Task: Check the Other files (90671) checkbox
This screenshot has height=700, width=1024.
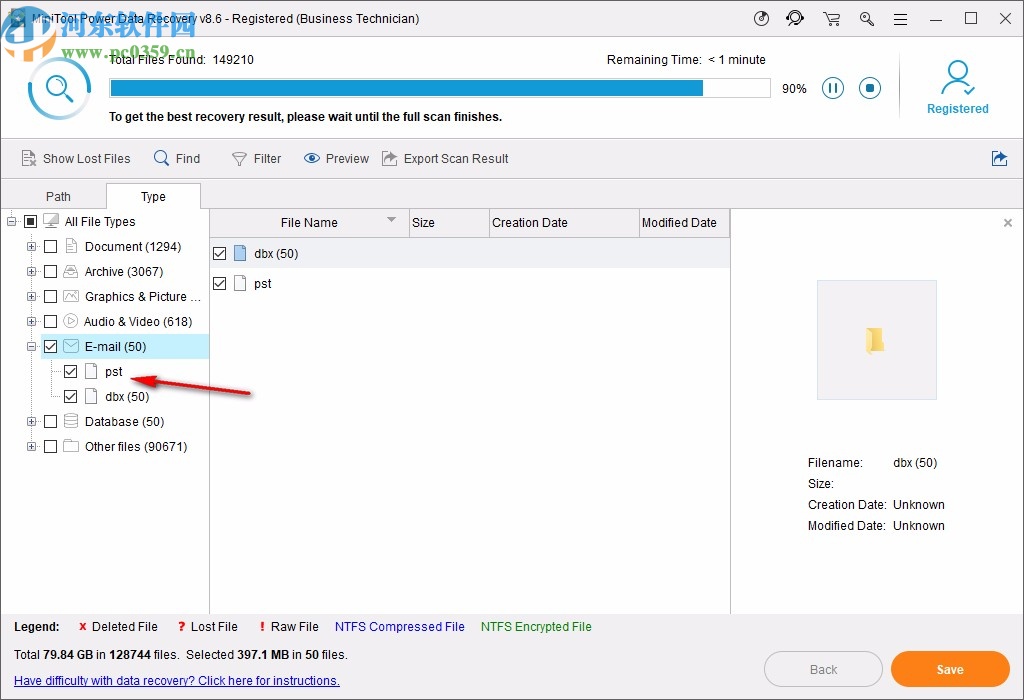Action: [50, 447]
